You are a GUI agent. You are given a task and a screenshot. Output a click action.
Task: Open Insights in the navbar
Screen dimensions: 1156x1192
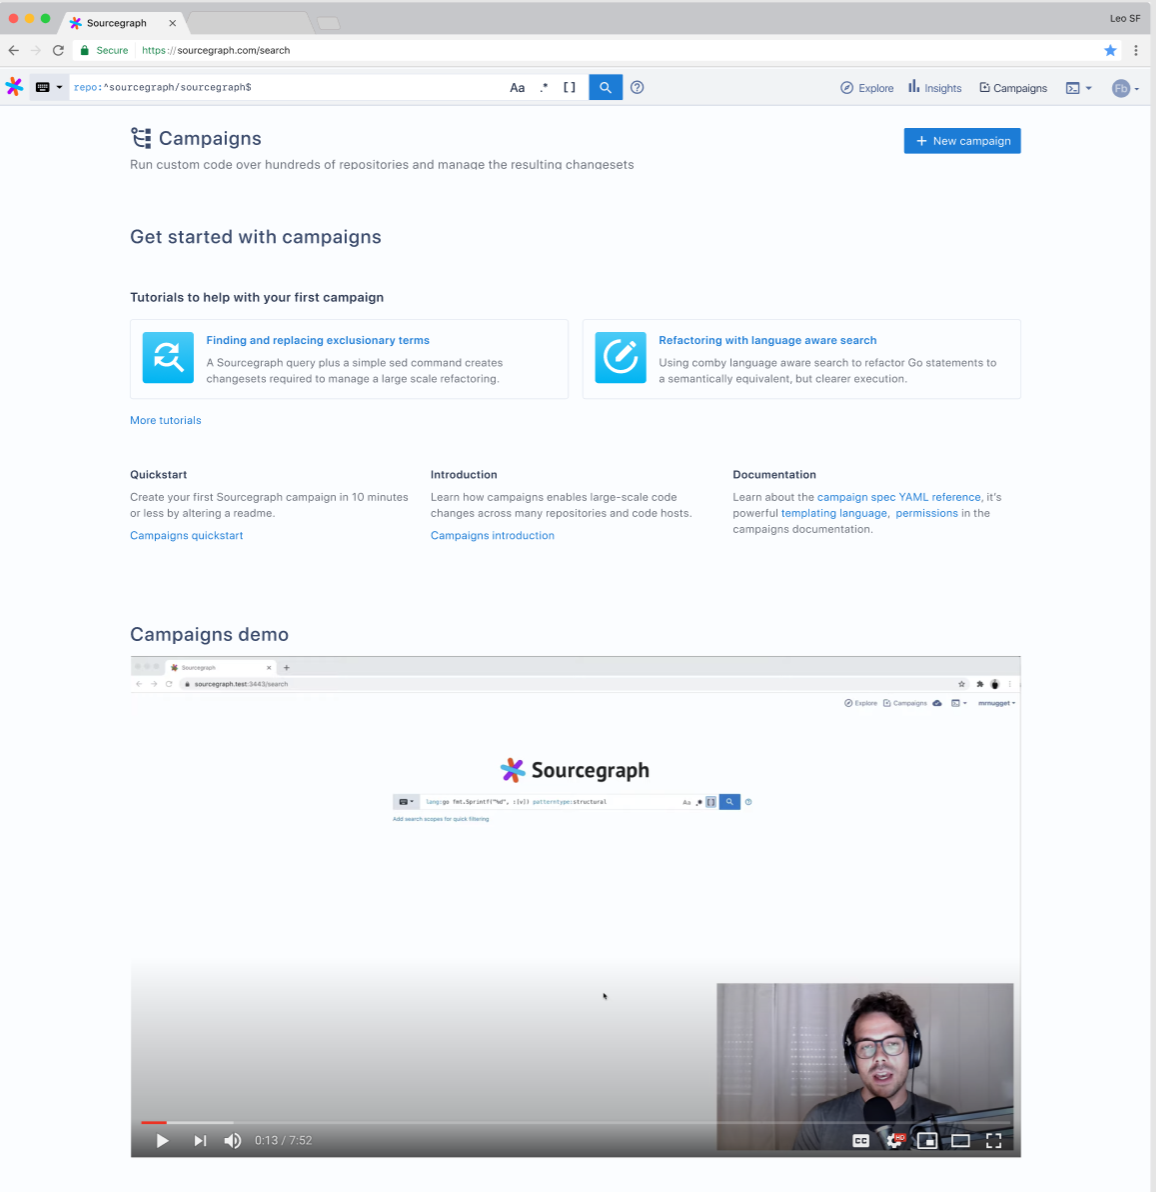point(935,88)
